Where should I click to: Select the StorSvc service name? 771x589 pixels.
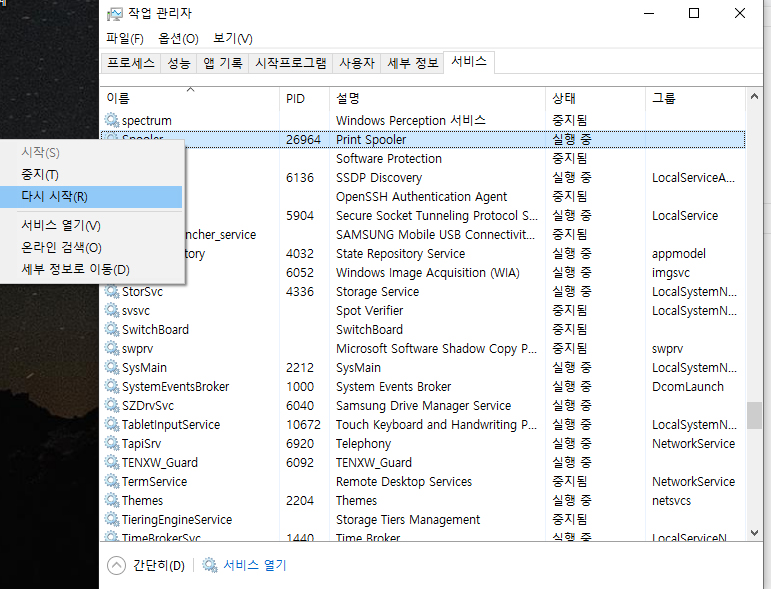pos(142,292)
